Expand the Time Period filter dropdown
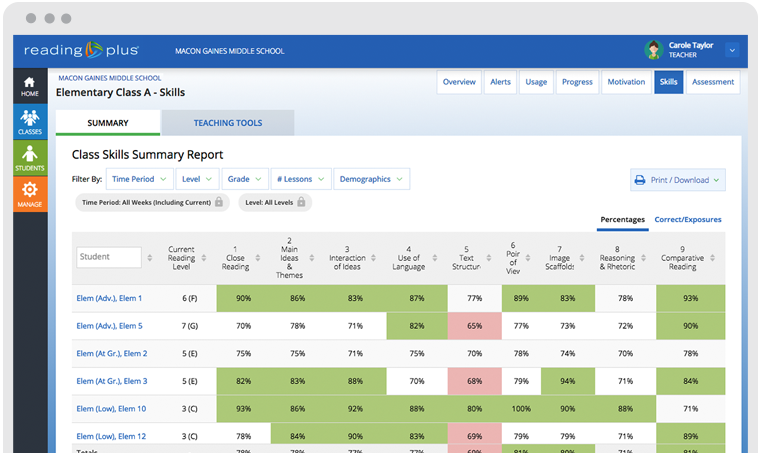 (138, 179)
